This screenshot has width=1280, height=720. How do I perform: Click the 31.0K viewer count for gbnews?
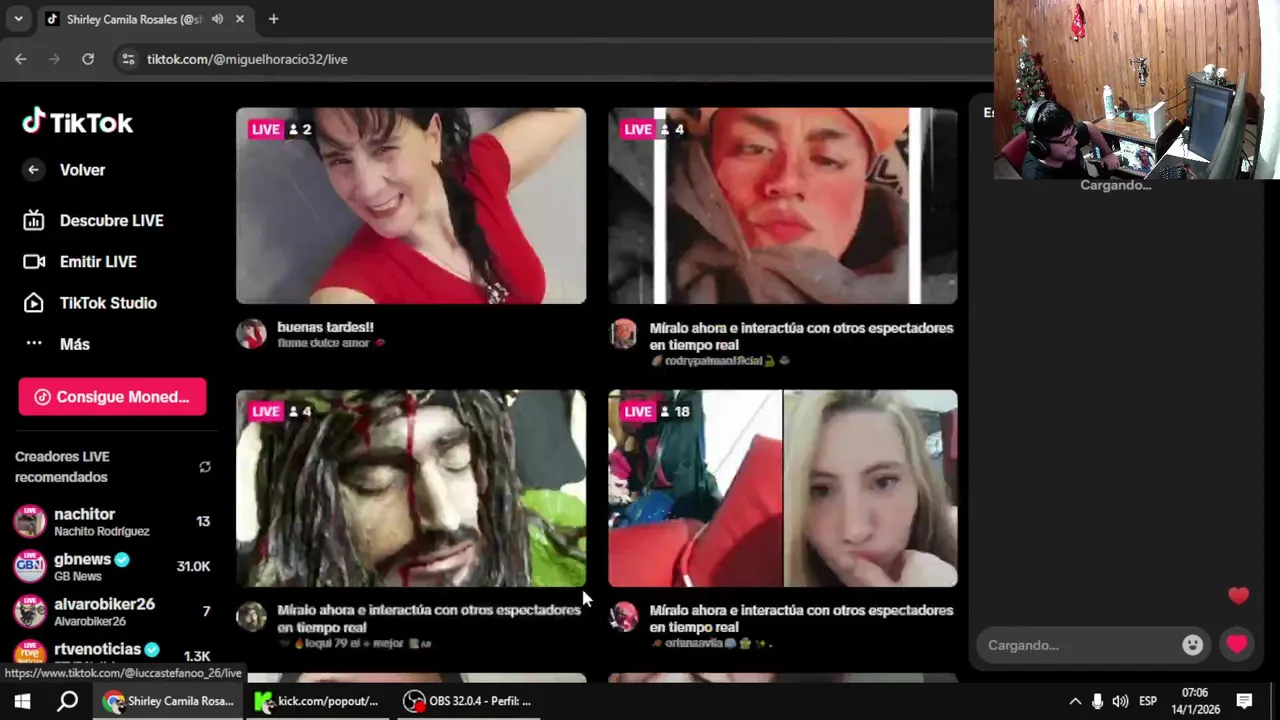[193, 566]
